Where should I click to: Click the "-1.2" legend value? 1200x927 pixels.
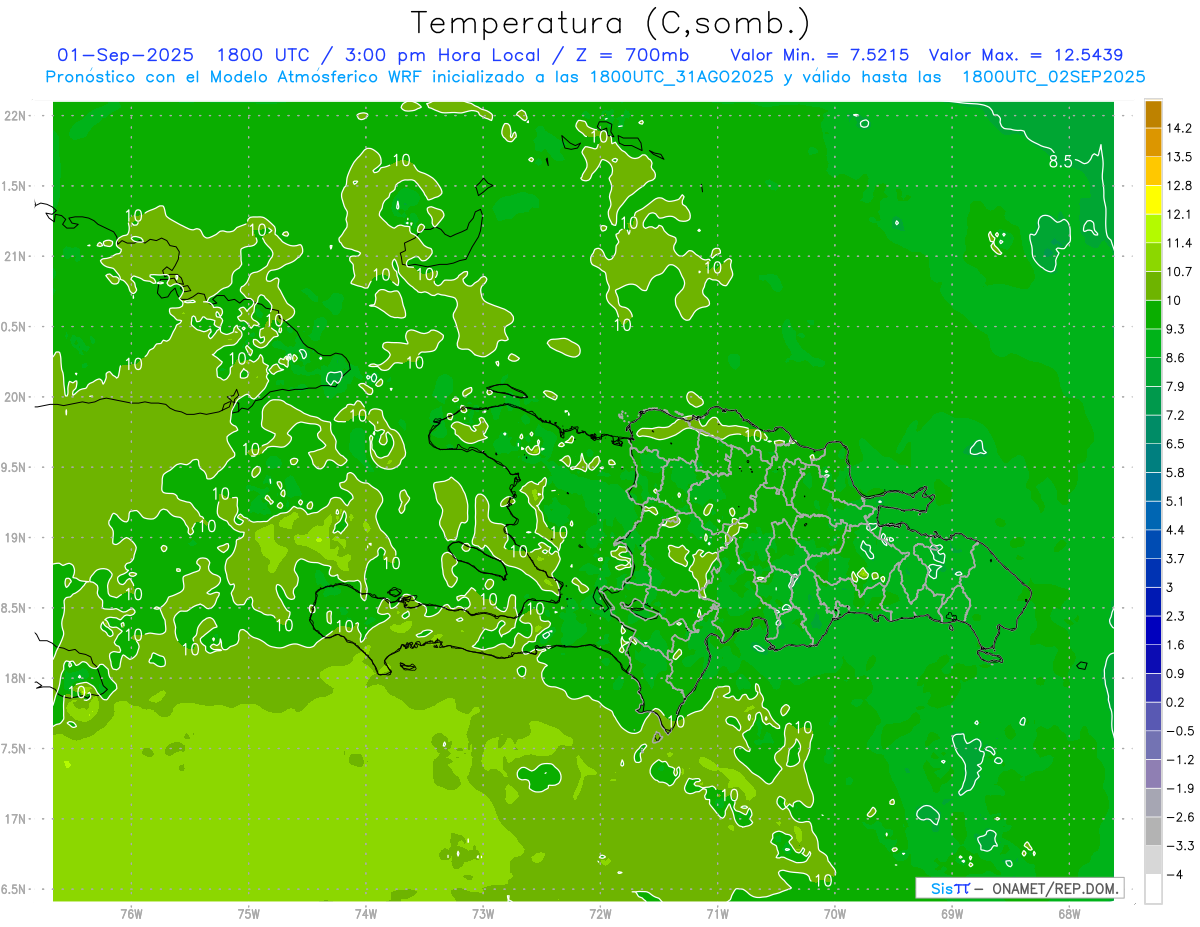point(1180,760)
